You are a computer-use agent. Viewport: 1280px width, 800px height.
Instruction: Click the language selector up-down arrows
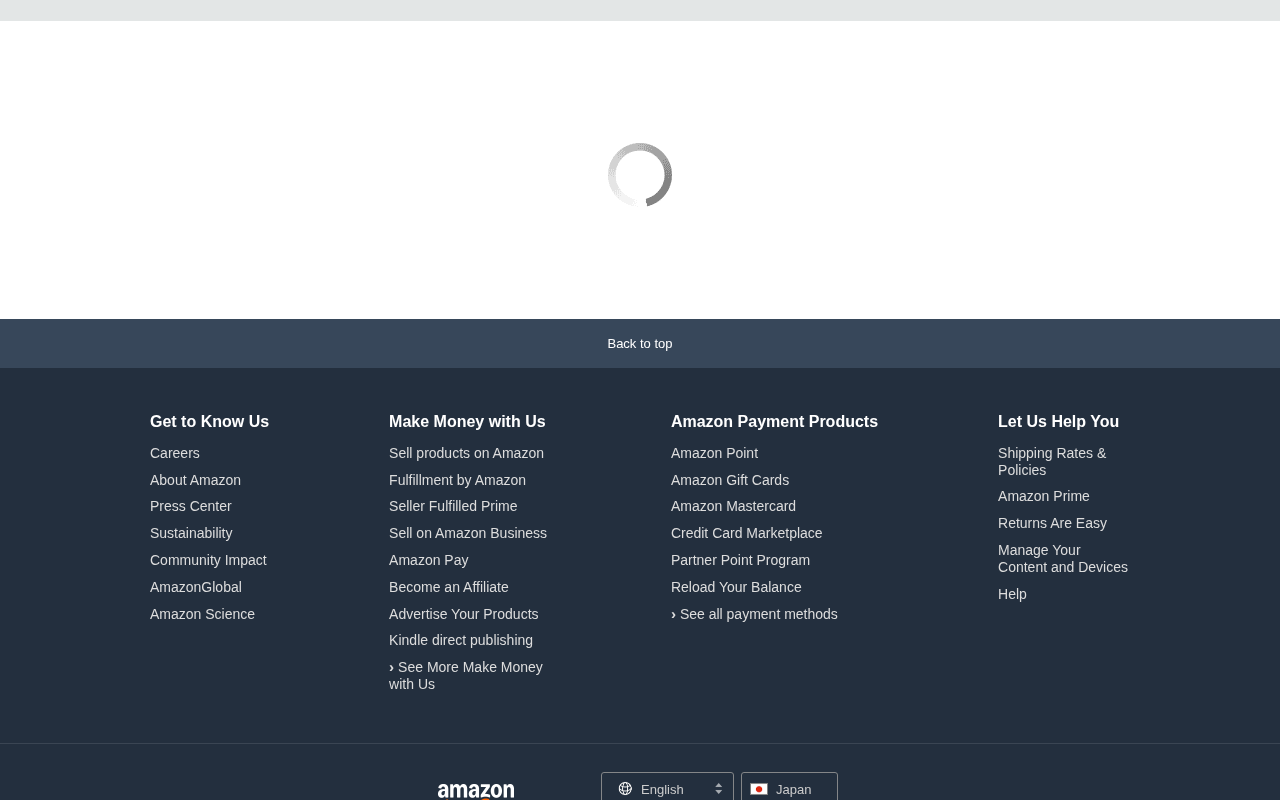tap(718, 789)
